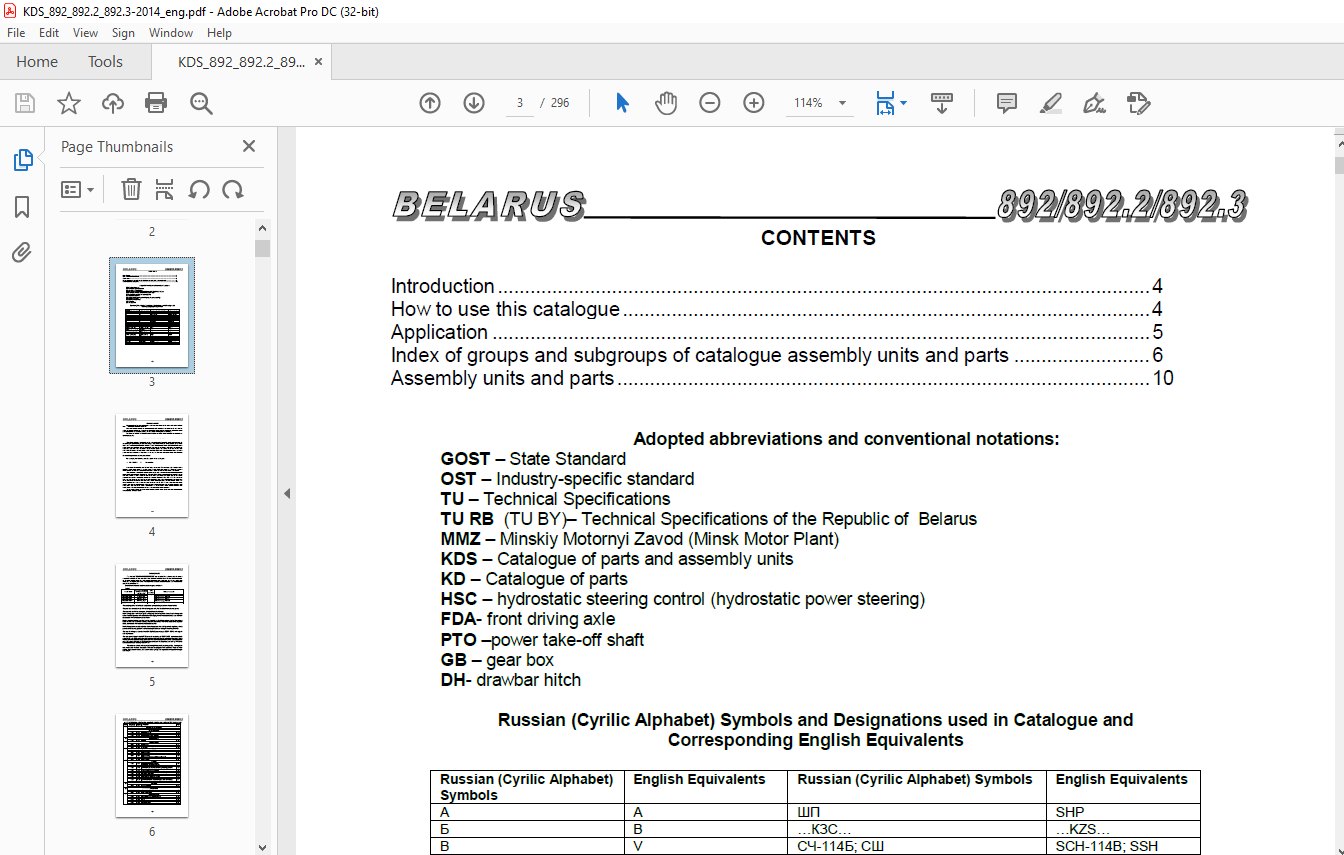
Task: Open the Attachments paperclip pane
Action: point(22,253)
